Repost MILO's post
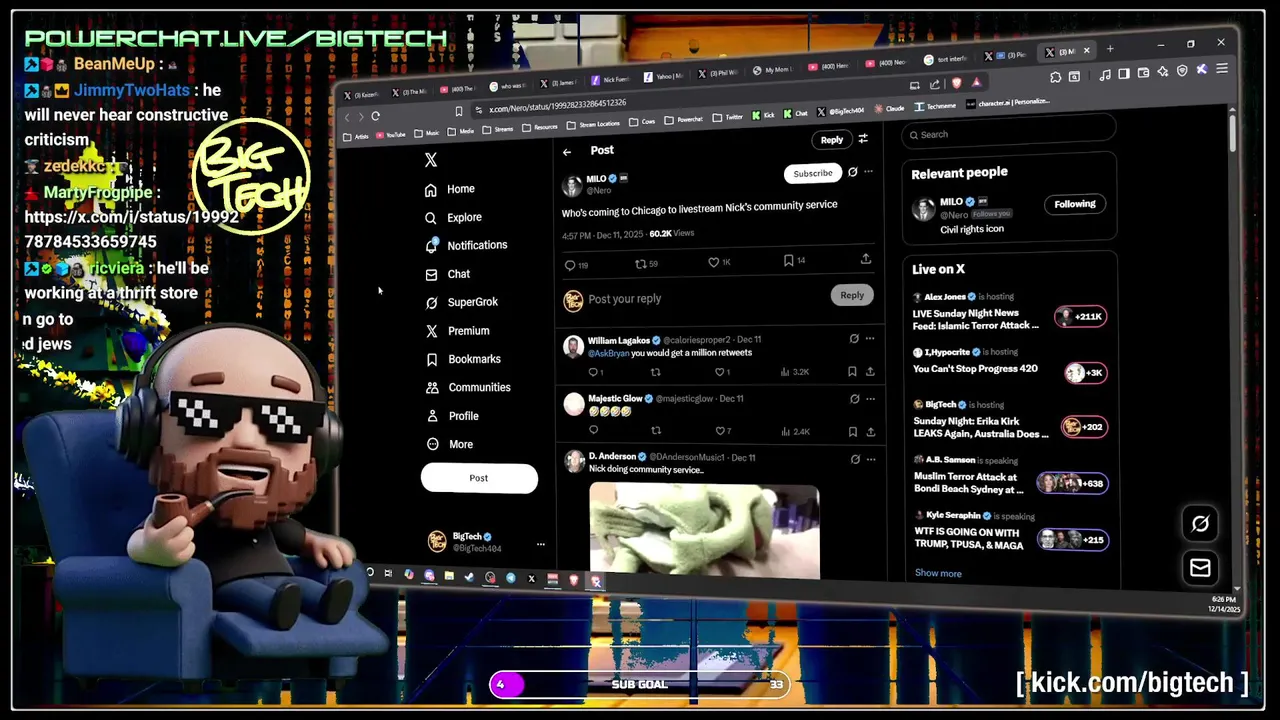1280x720 pixels. pos(641,264)
